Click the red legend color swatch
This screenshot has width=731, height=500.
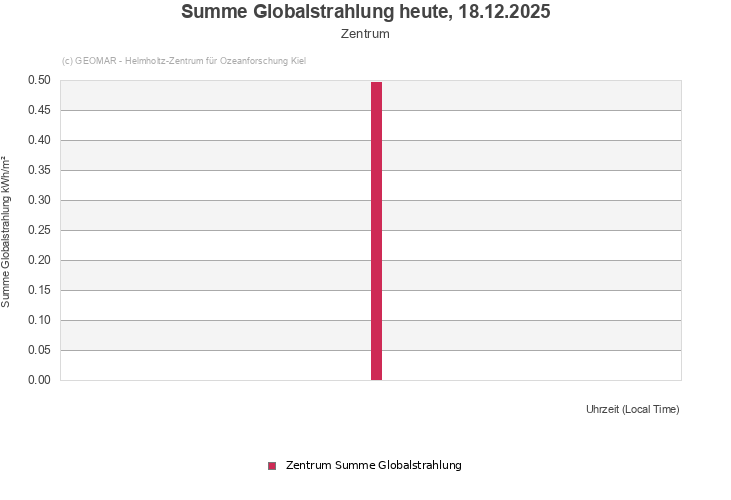[x=271, y=465]
